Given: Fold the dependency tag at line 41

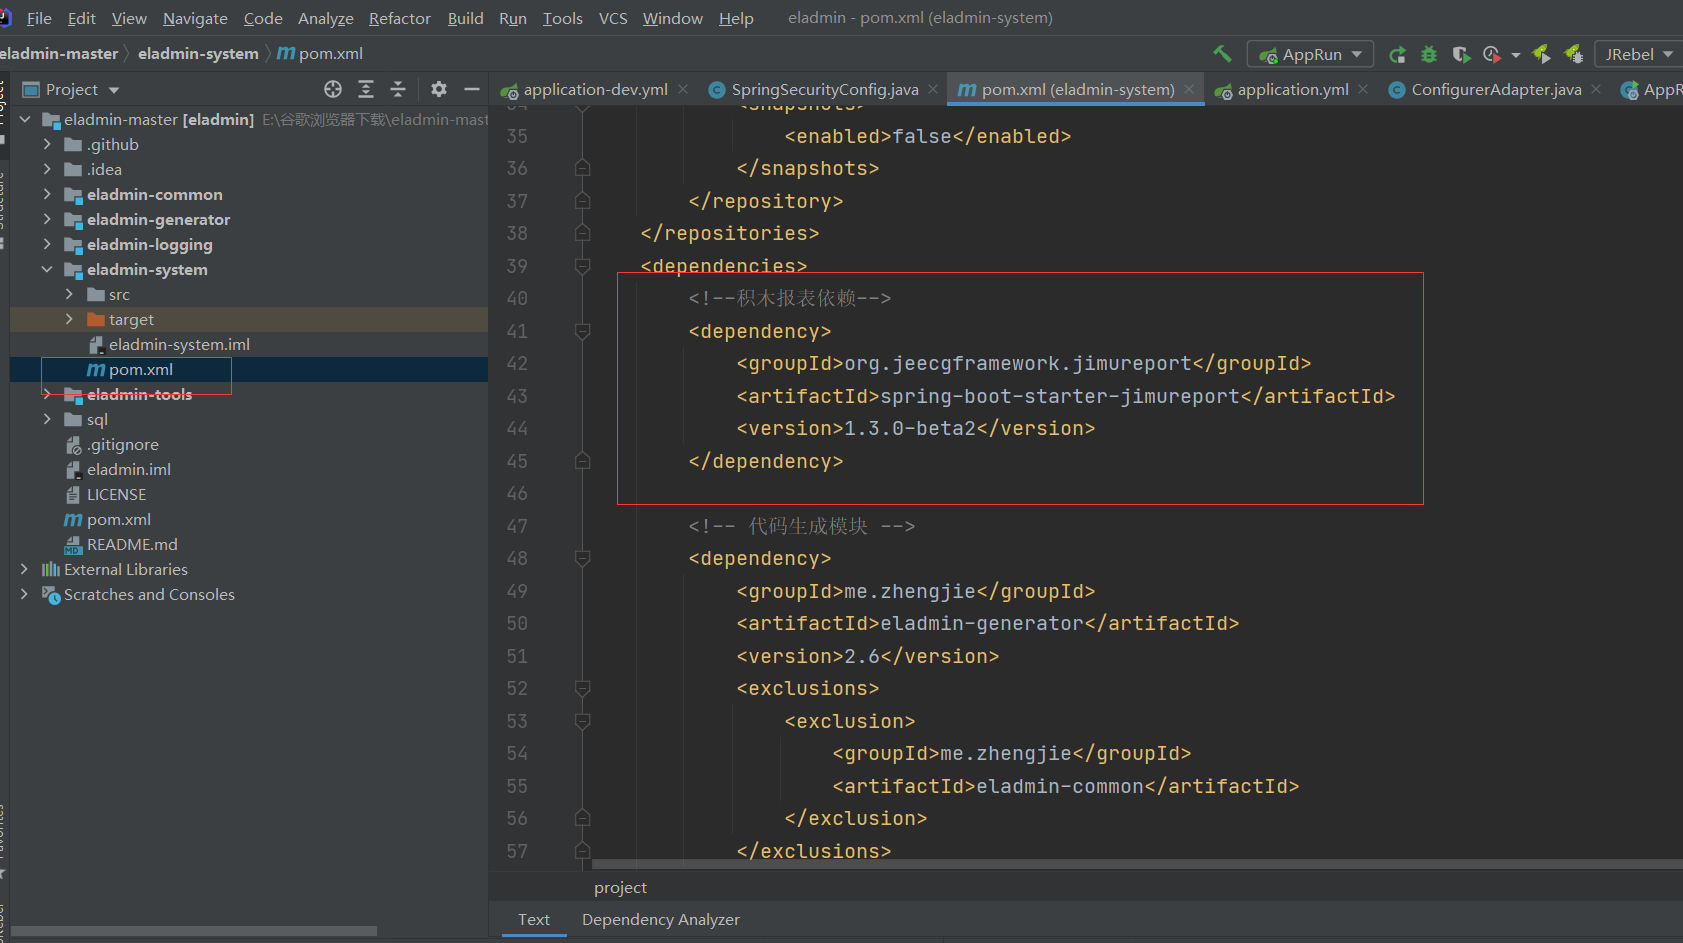Looking at the screenshot, I should pos(582,331).
